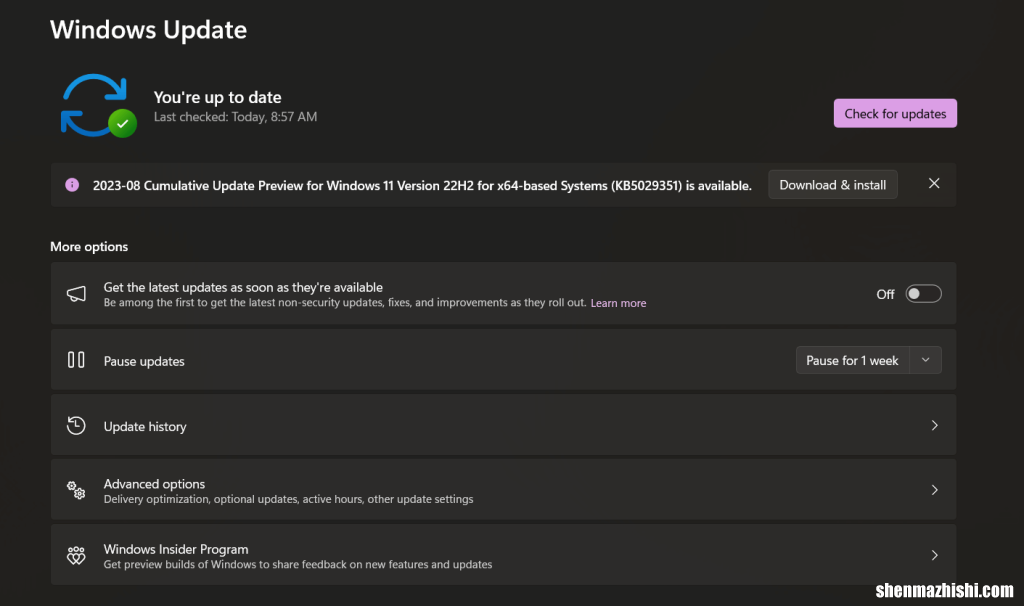This screenshot has height=606, width=1024.
Task: Click Check for updates
Action: [894, 113]
